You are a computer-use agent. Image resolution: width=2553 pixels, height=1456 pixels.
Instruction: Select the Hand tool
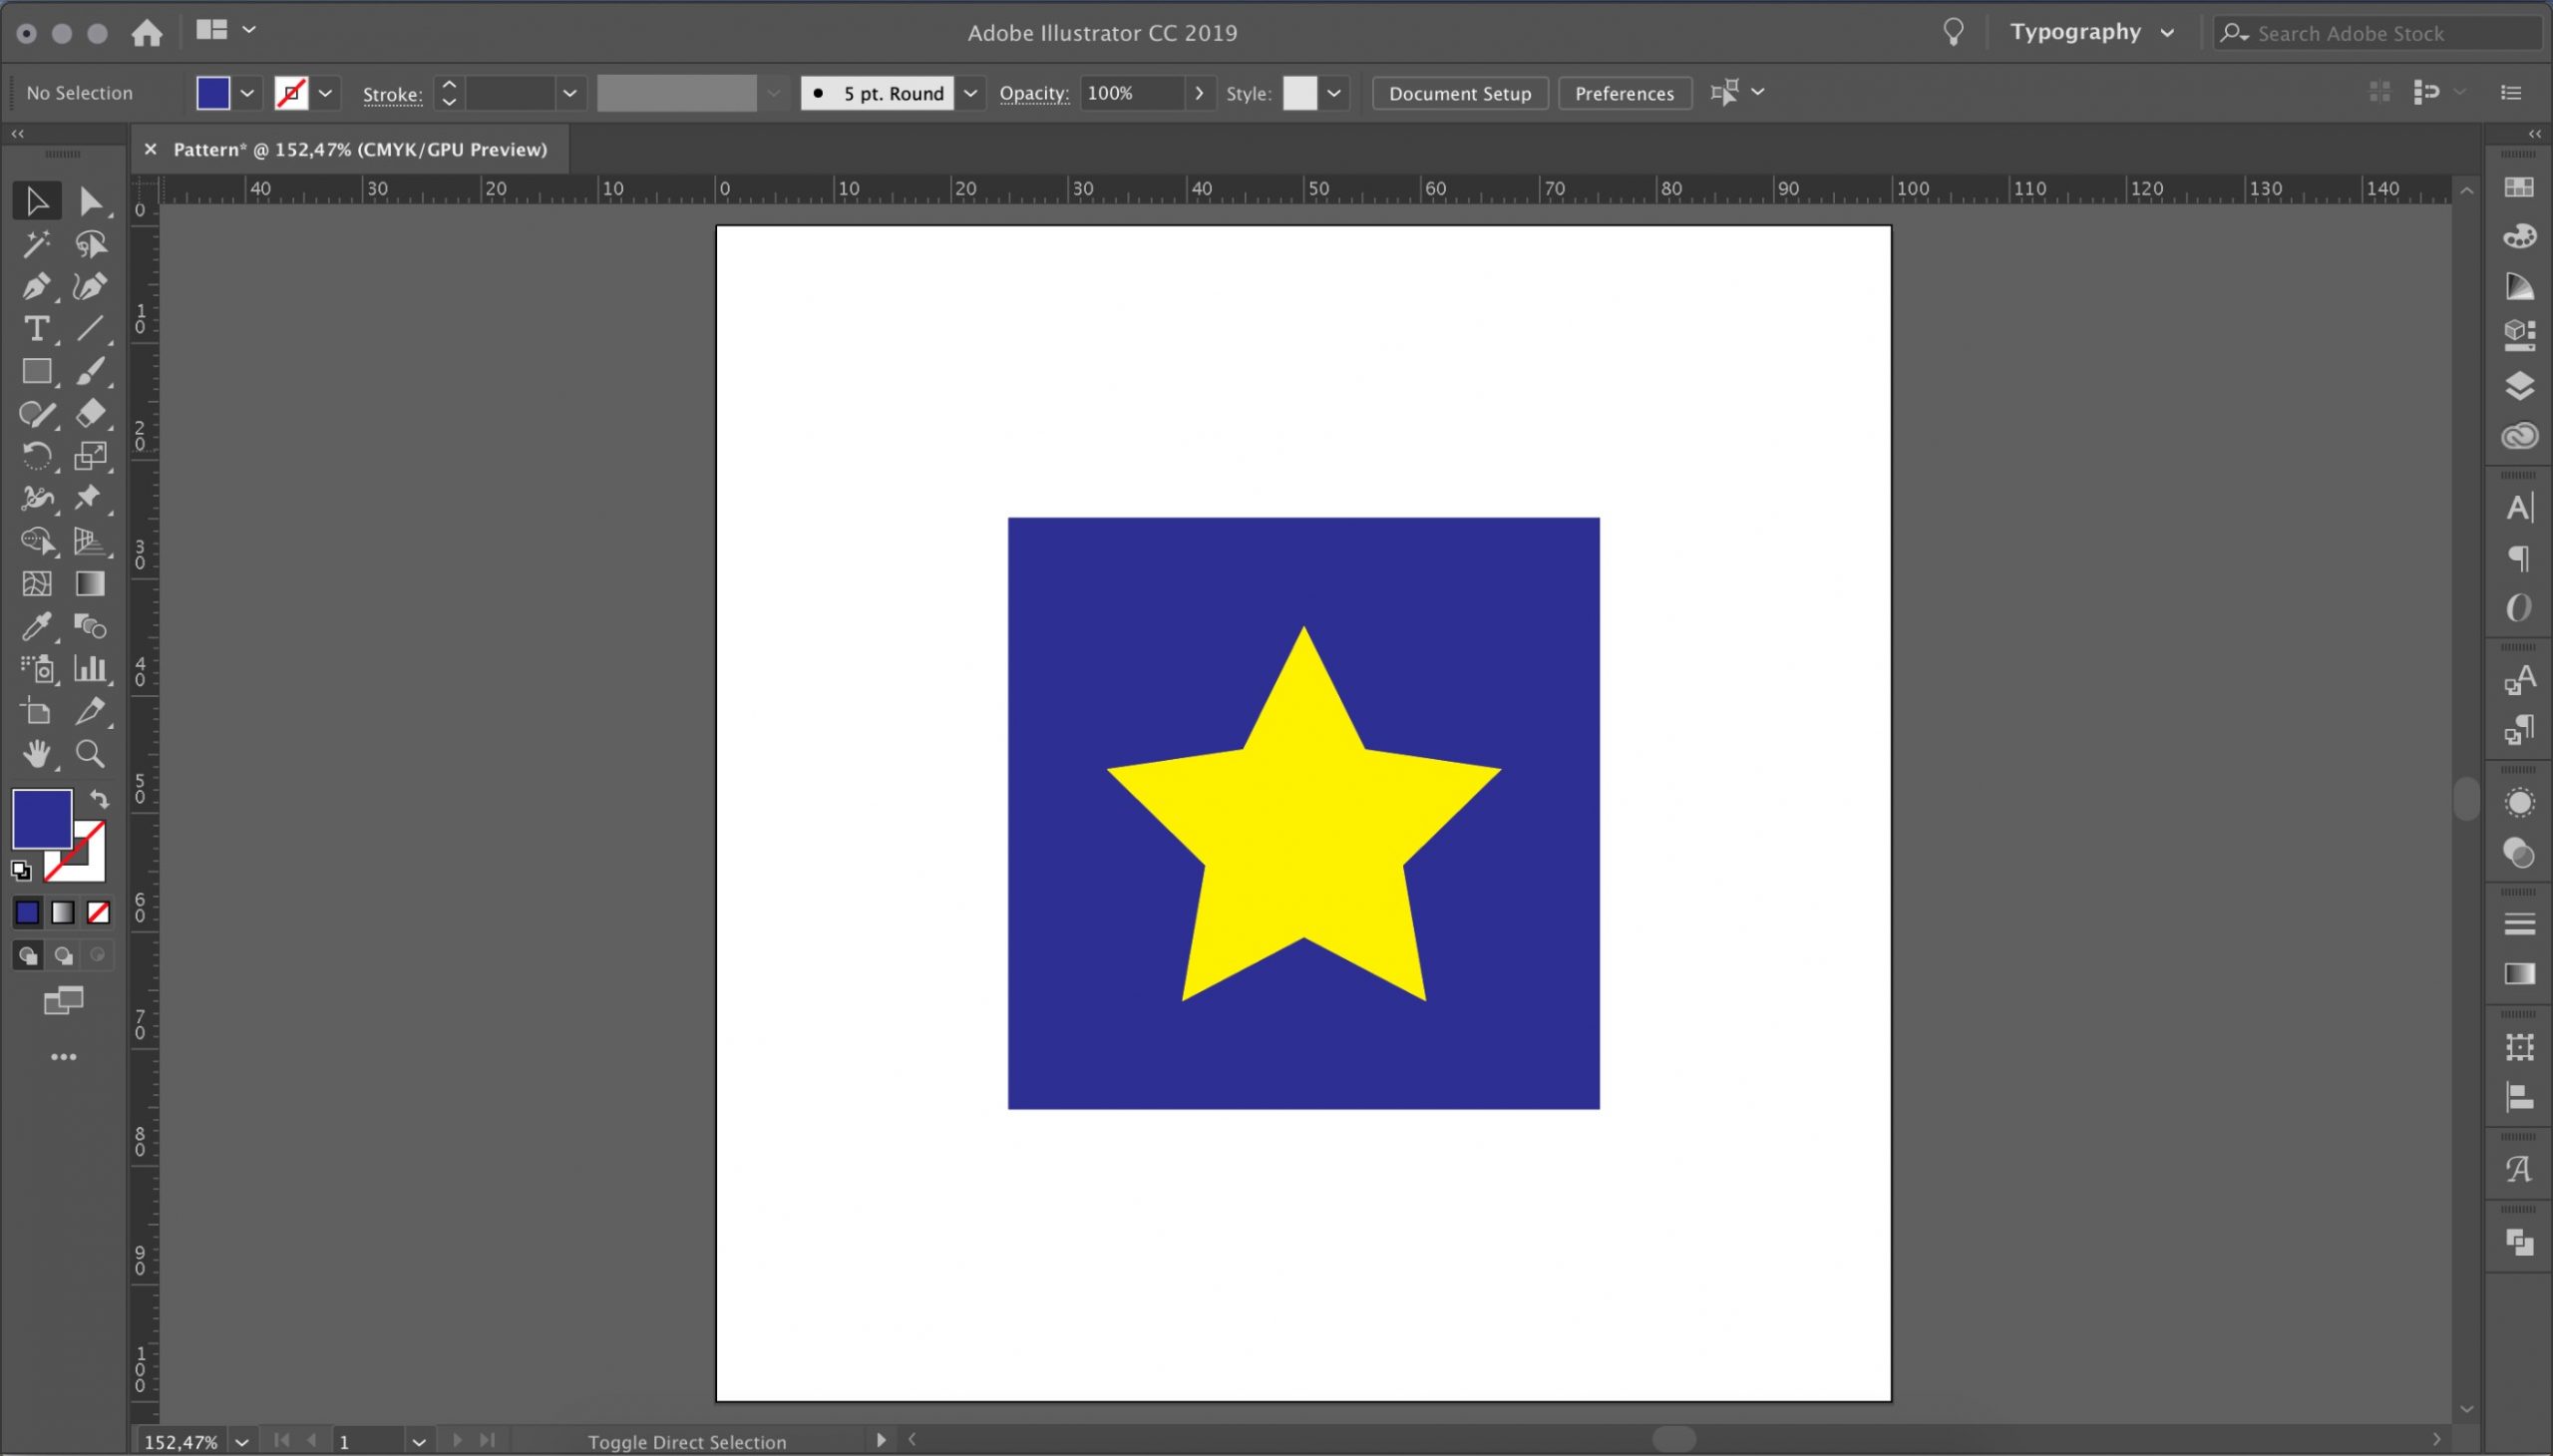pos(36,754)
